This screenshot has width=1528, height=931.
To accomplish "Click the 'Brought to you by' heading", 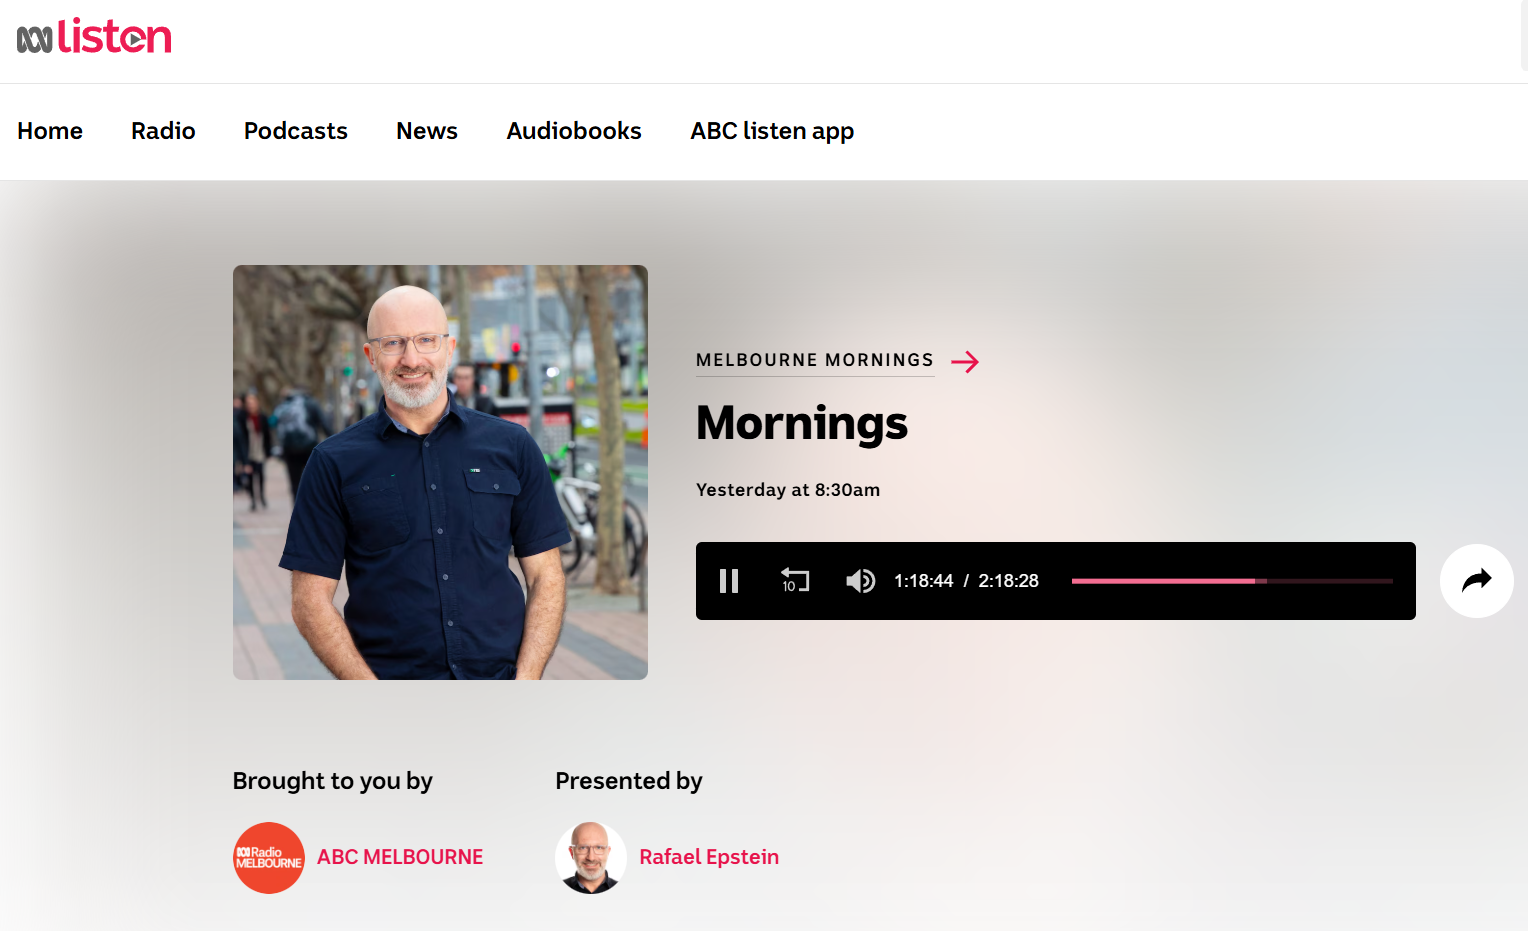I will (333, 781).
